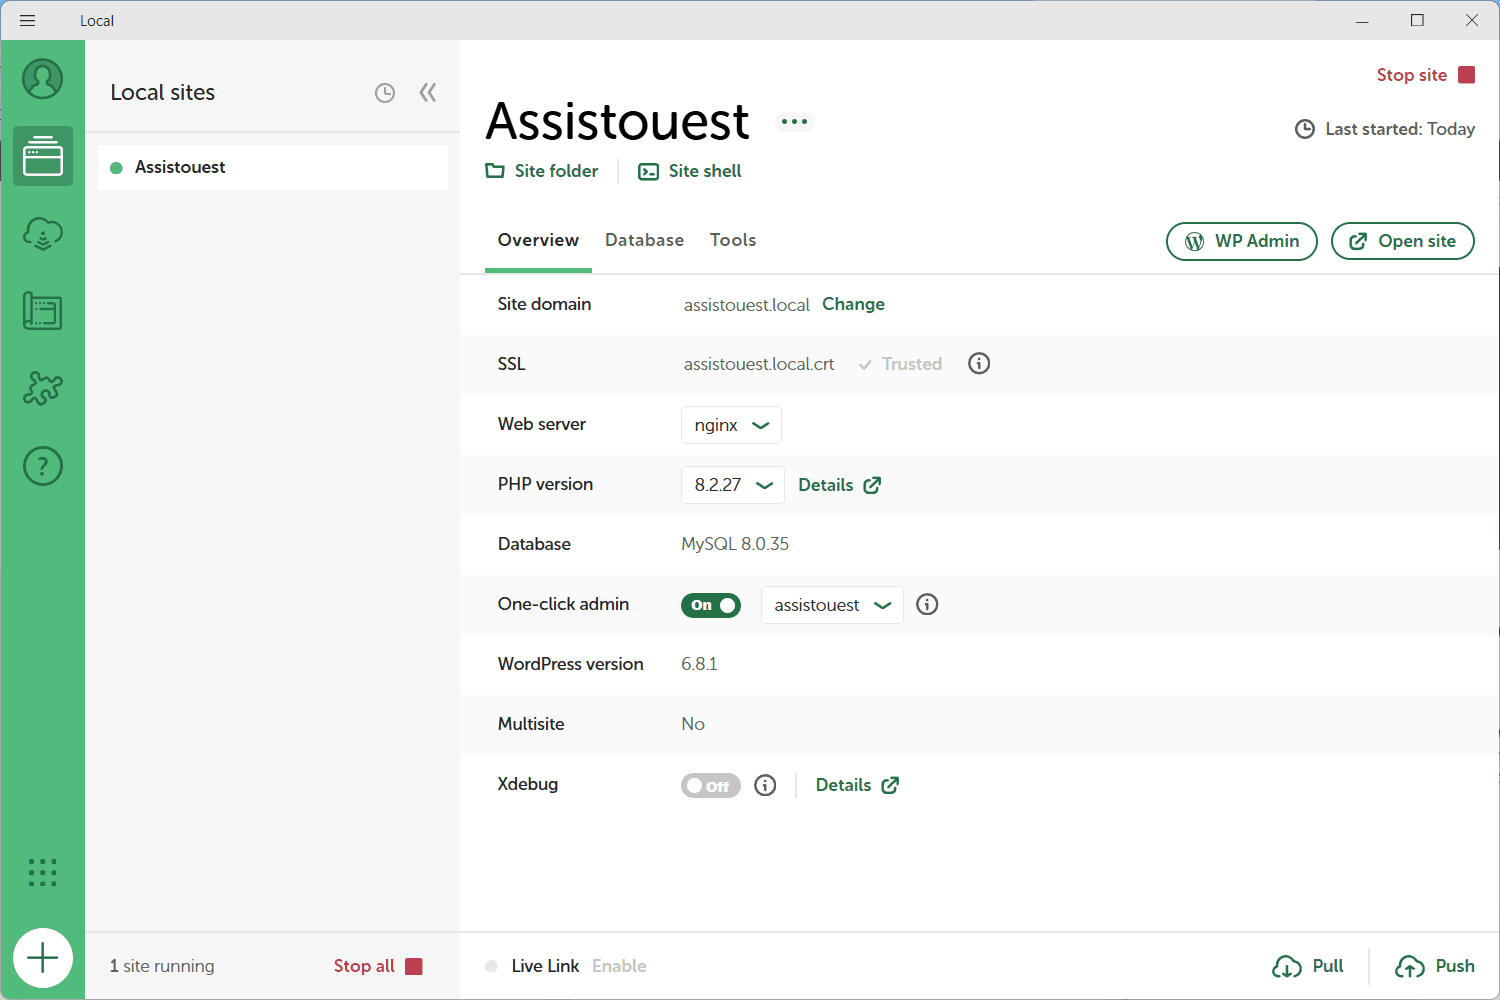
Task: Collapse the Local sites panel
Action: point(428,93)
